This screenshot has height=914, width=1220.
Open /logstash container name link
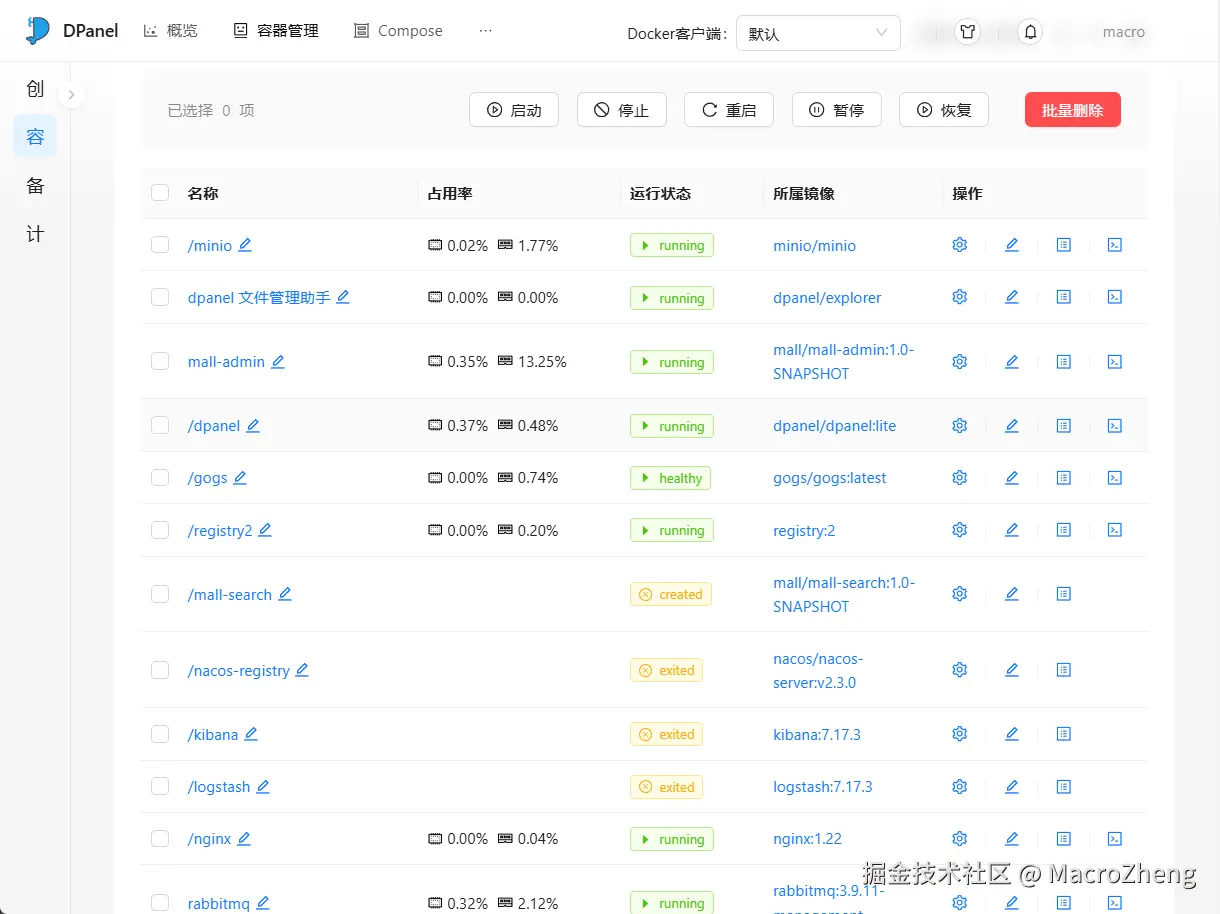(219, 787)
